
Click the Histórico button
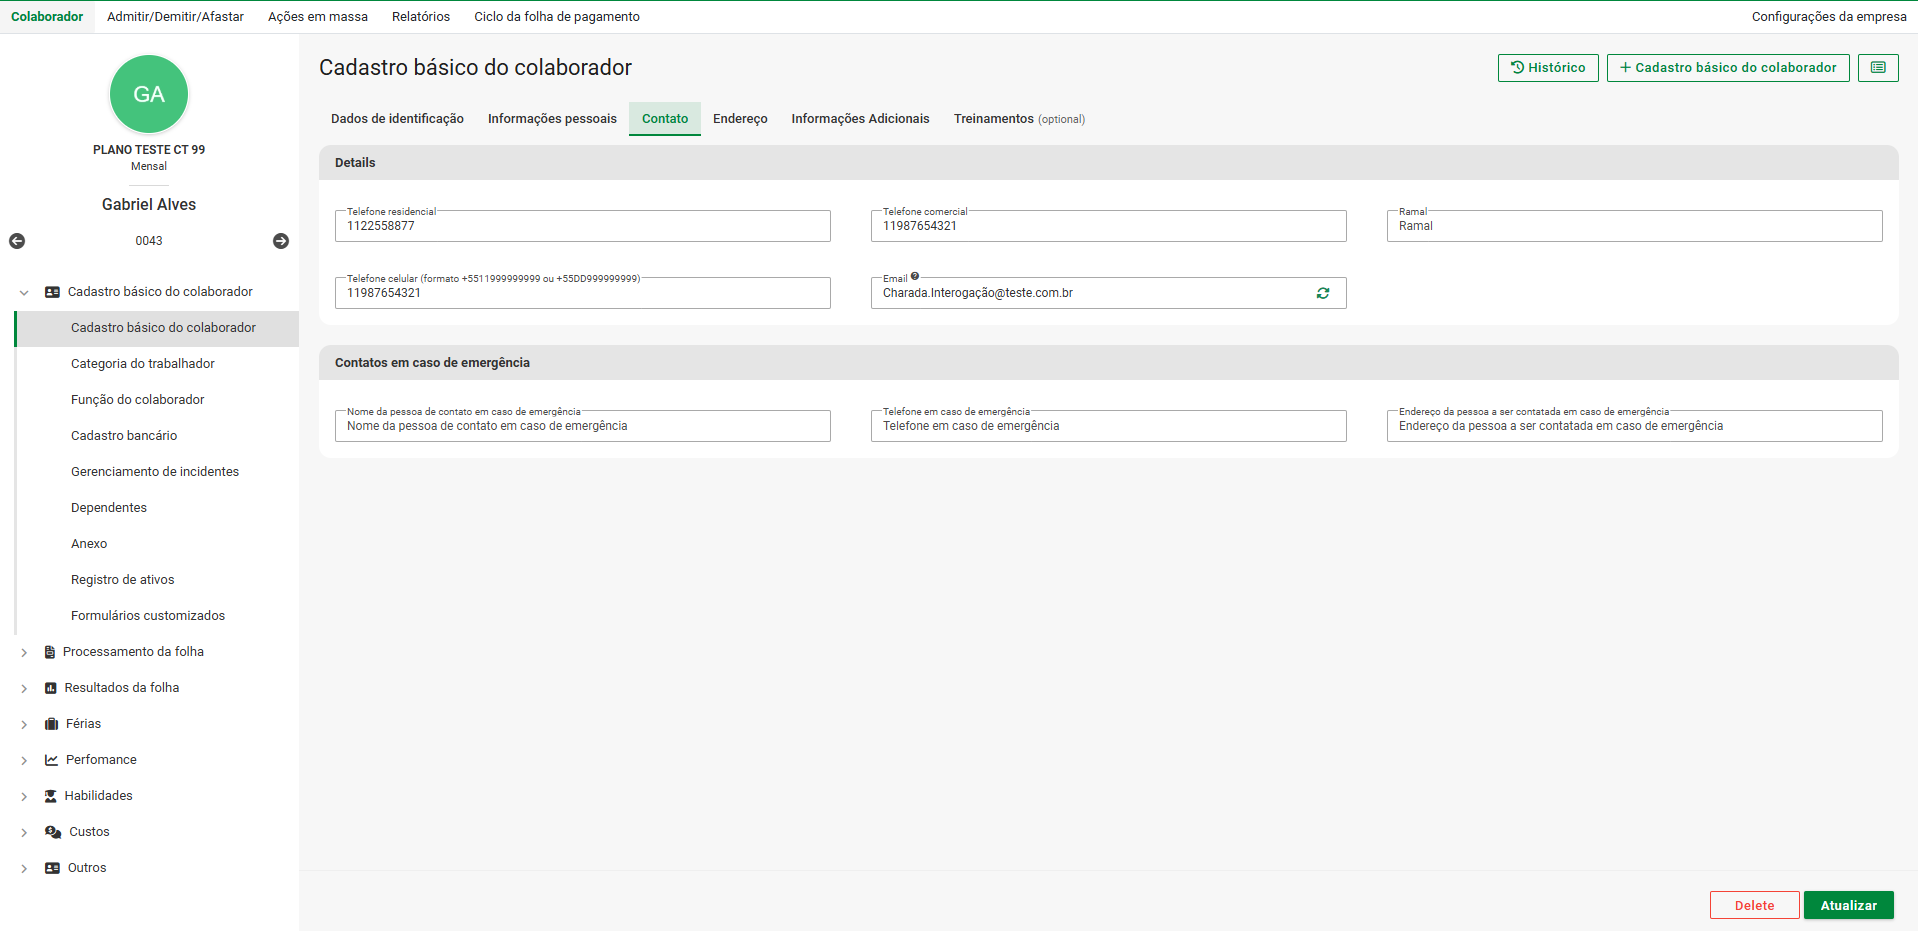click(x=1547, y=68)
